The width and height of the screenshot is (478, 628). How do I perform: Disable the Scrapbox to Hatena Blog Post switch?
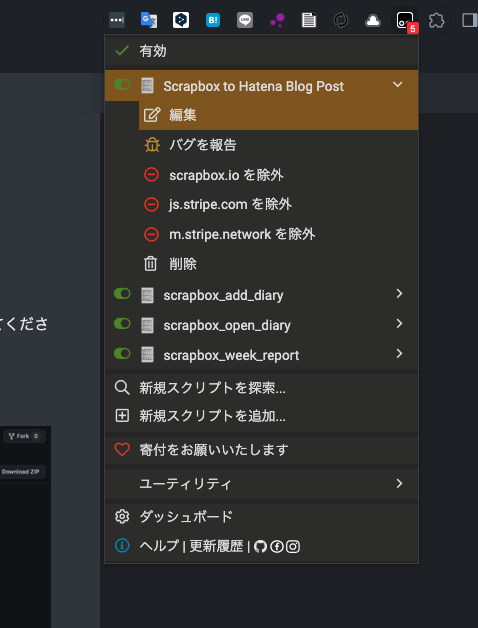(x=122, y=85)
